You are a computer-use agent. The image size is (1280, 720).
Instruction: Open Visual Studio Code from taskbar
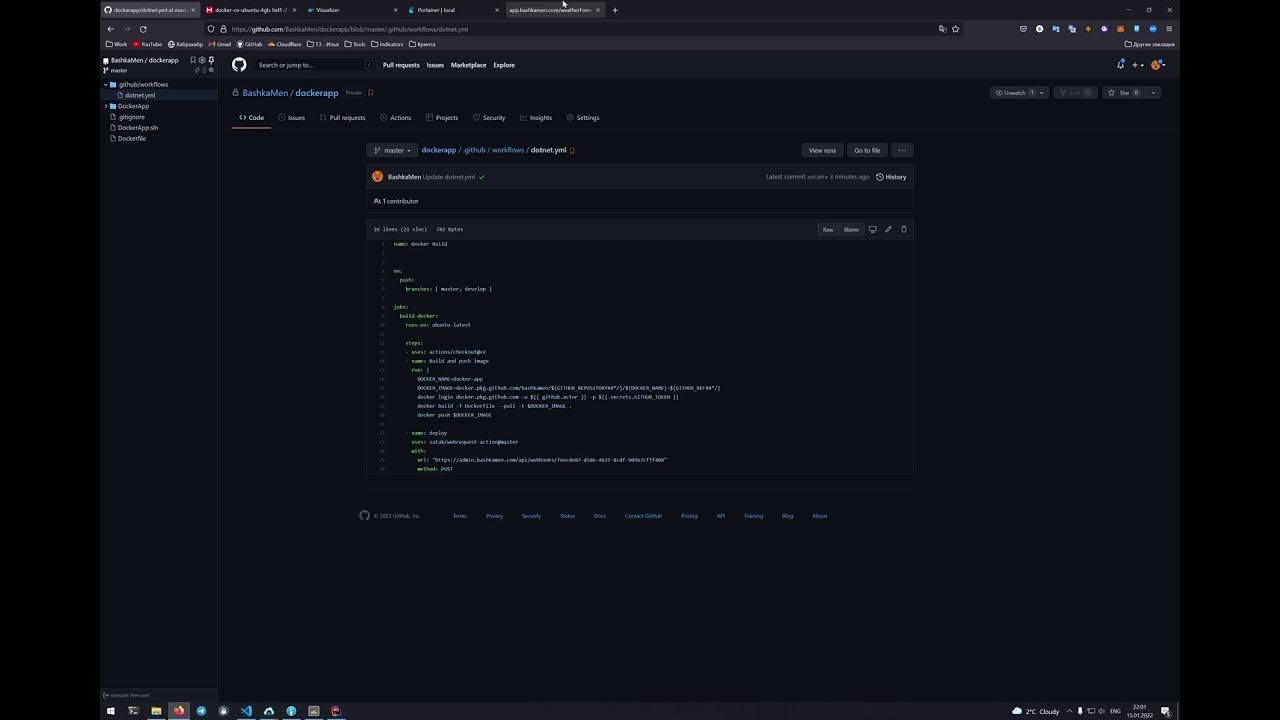click(246, 711)
